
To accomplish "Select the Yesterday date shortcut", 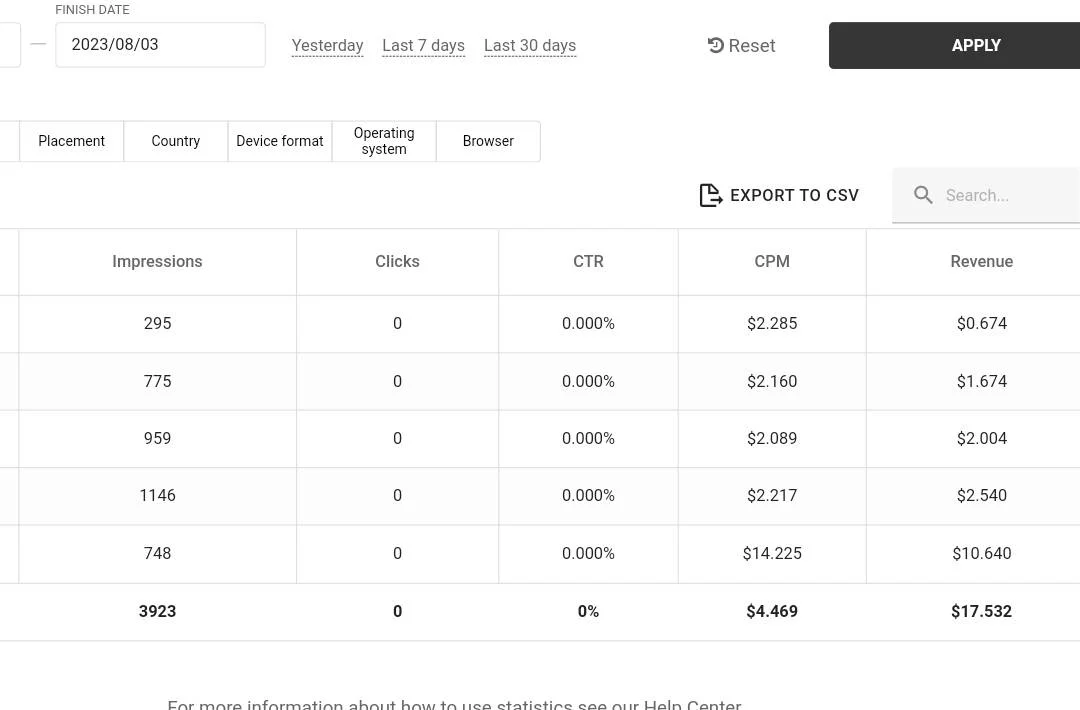I will pyautogui.click(x=327, y=45).
